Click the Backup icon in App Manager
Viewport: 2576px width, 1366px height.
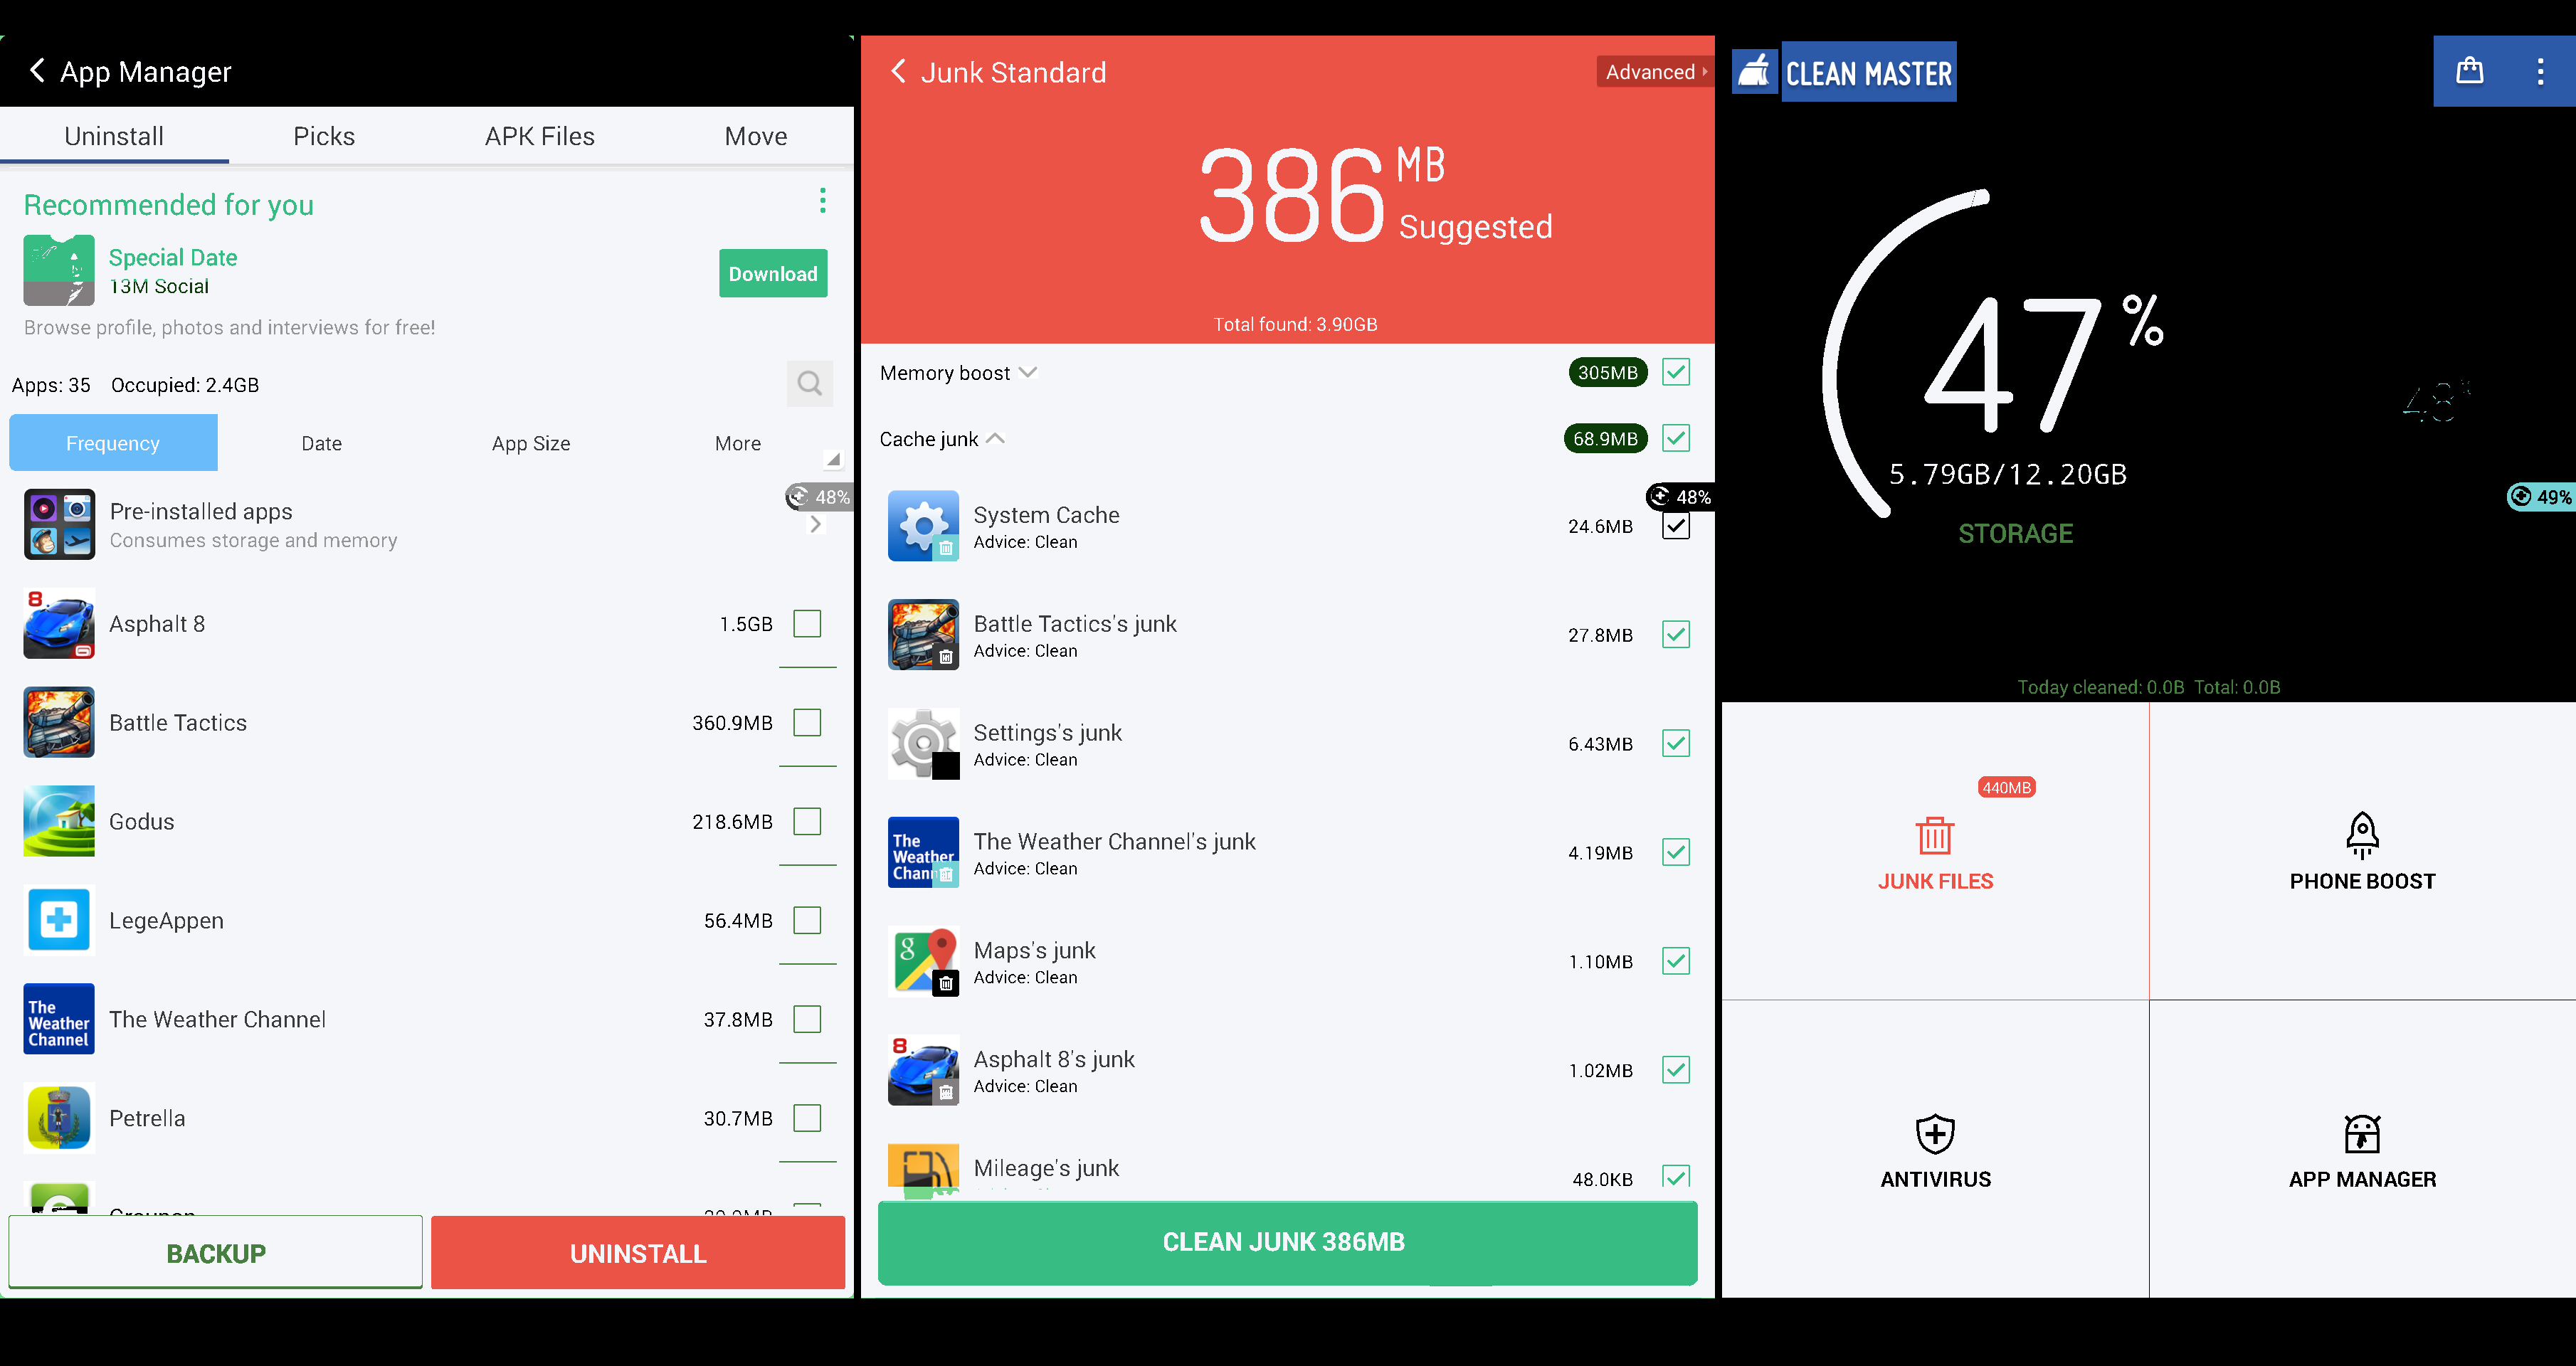[x=215, y=1252]
